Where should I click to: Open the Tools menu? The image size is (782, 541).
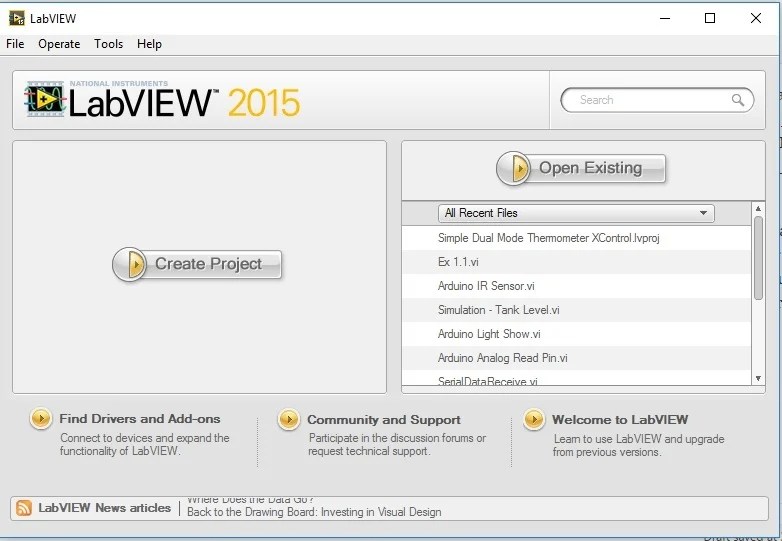(x=108, y=44)
